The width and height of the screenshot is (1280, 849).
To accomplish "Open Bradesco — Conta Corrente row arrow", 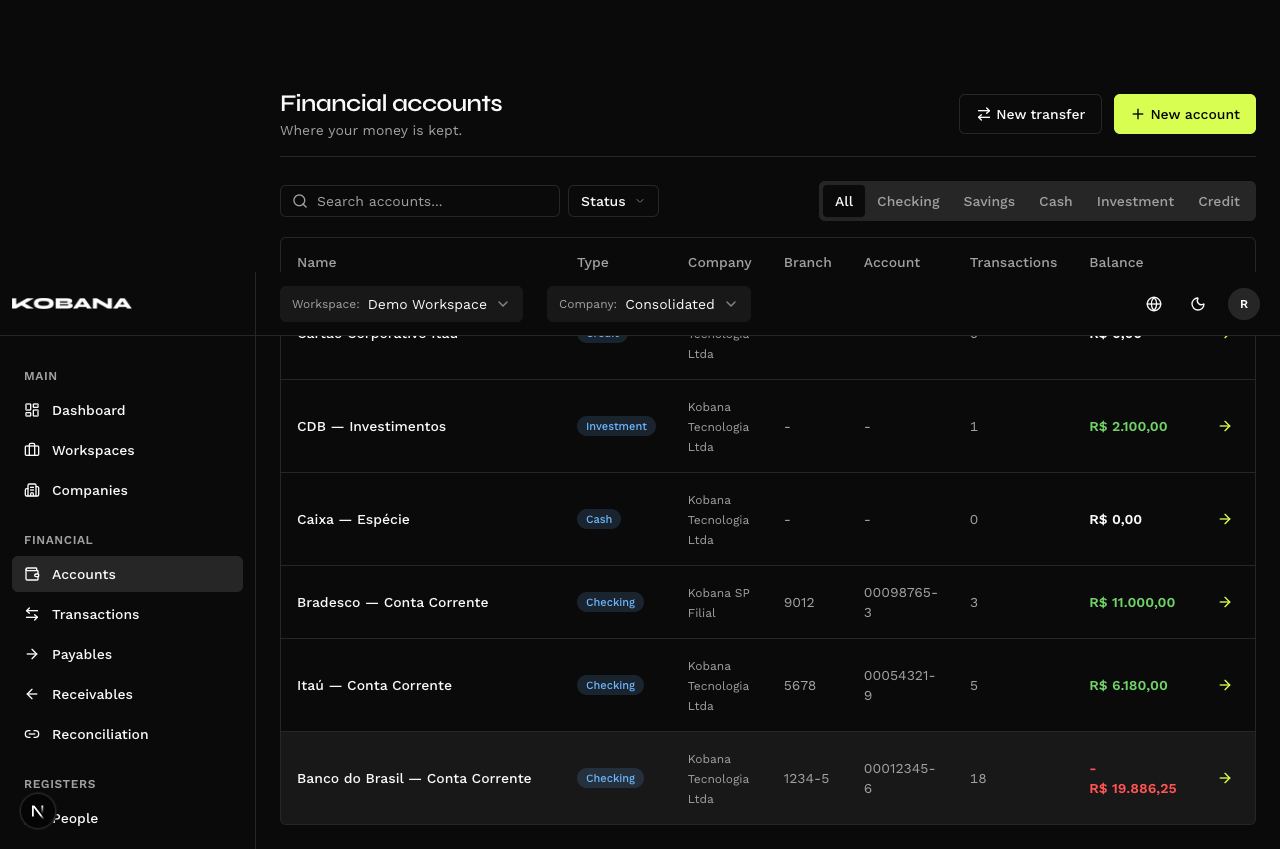I will (1225, 602).
